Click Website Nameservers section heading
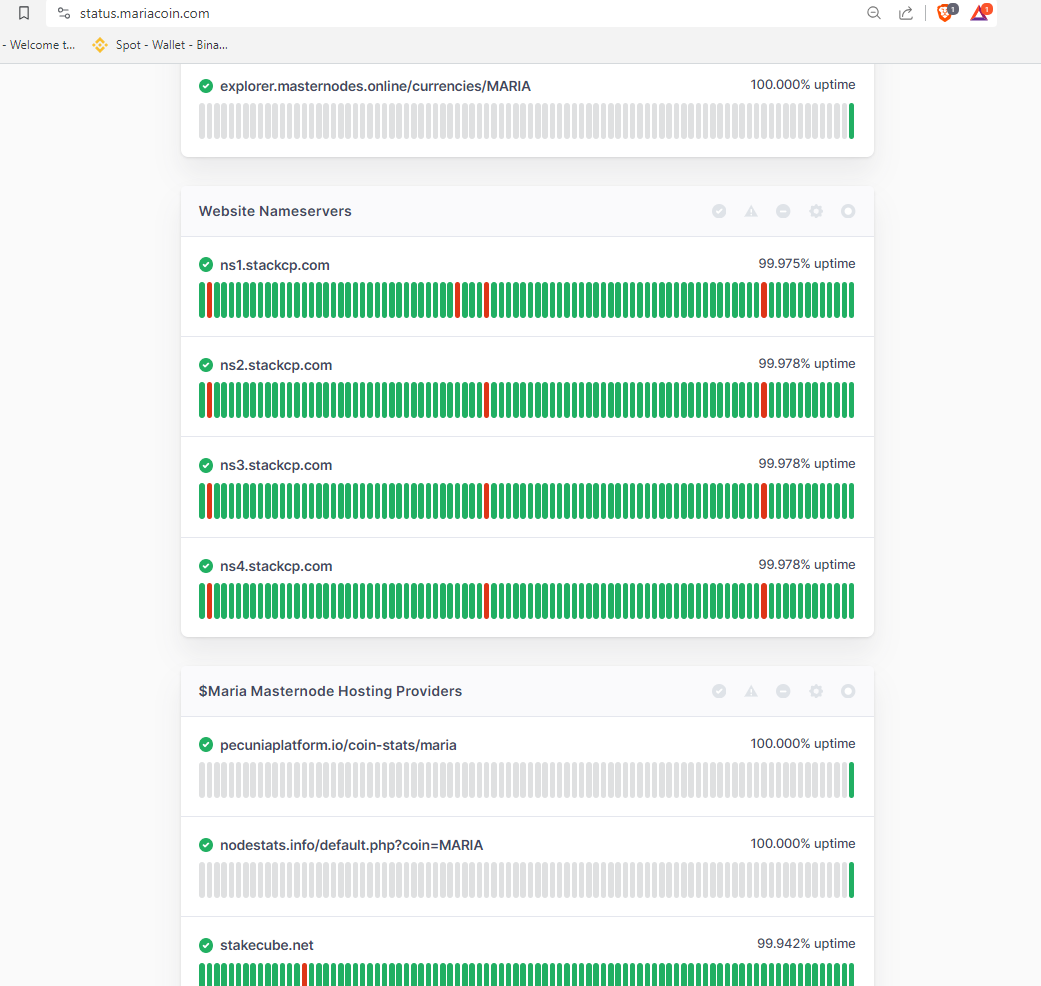The height and width of the screenshot is (986, 1041). click(275, 211)
